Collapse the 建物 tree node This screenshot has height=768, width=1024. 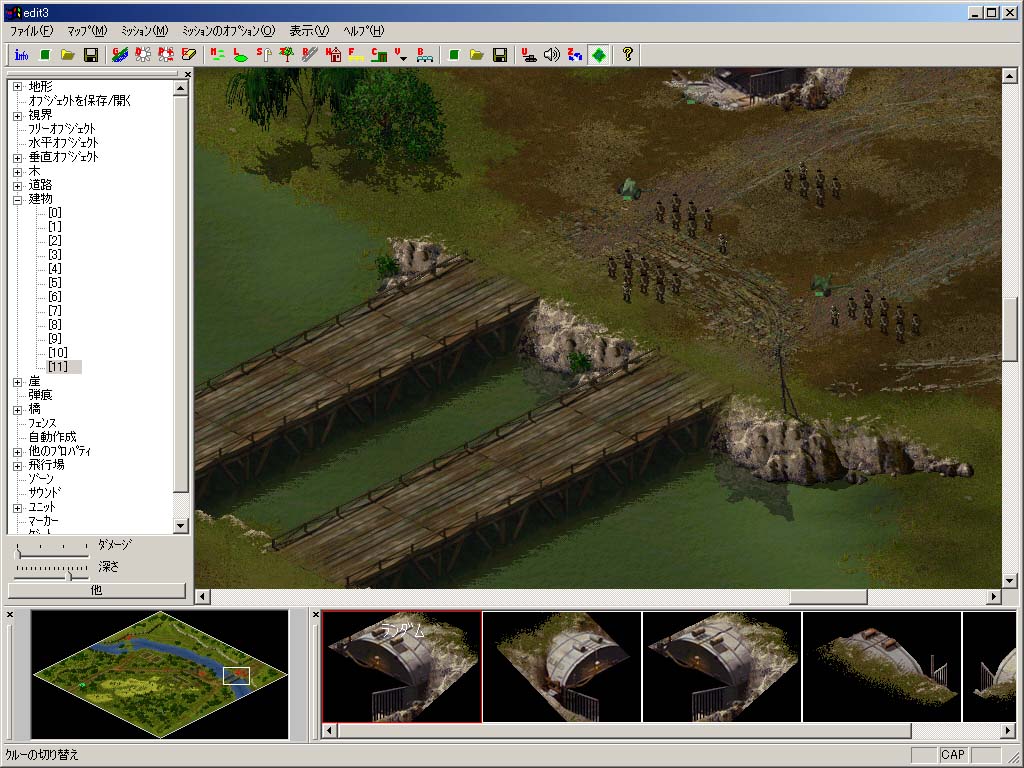[18, 199]
